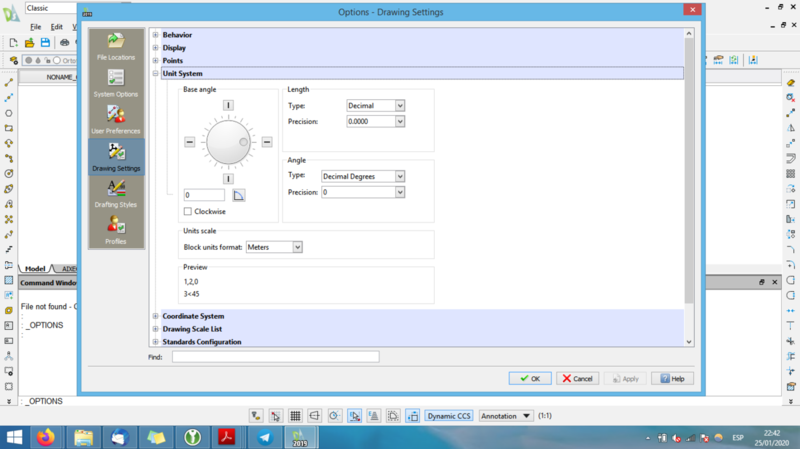Click the Find search field
The image size is (800, 449).
pos(275,357)
